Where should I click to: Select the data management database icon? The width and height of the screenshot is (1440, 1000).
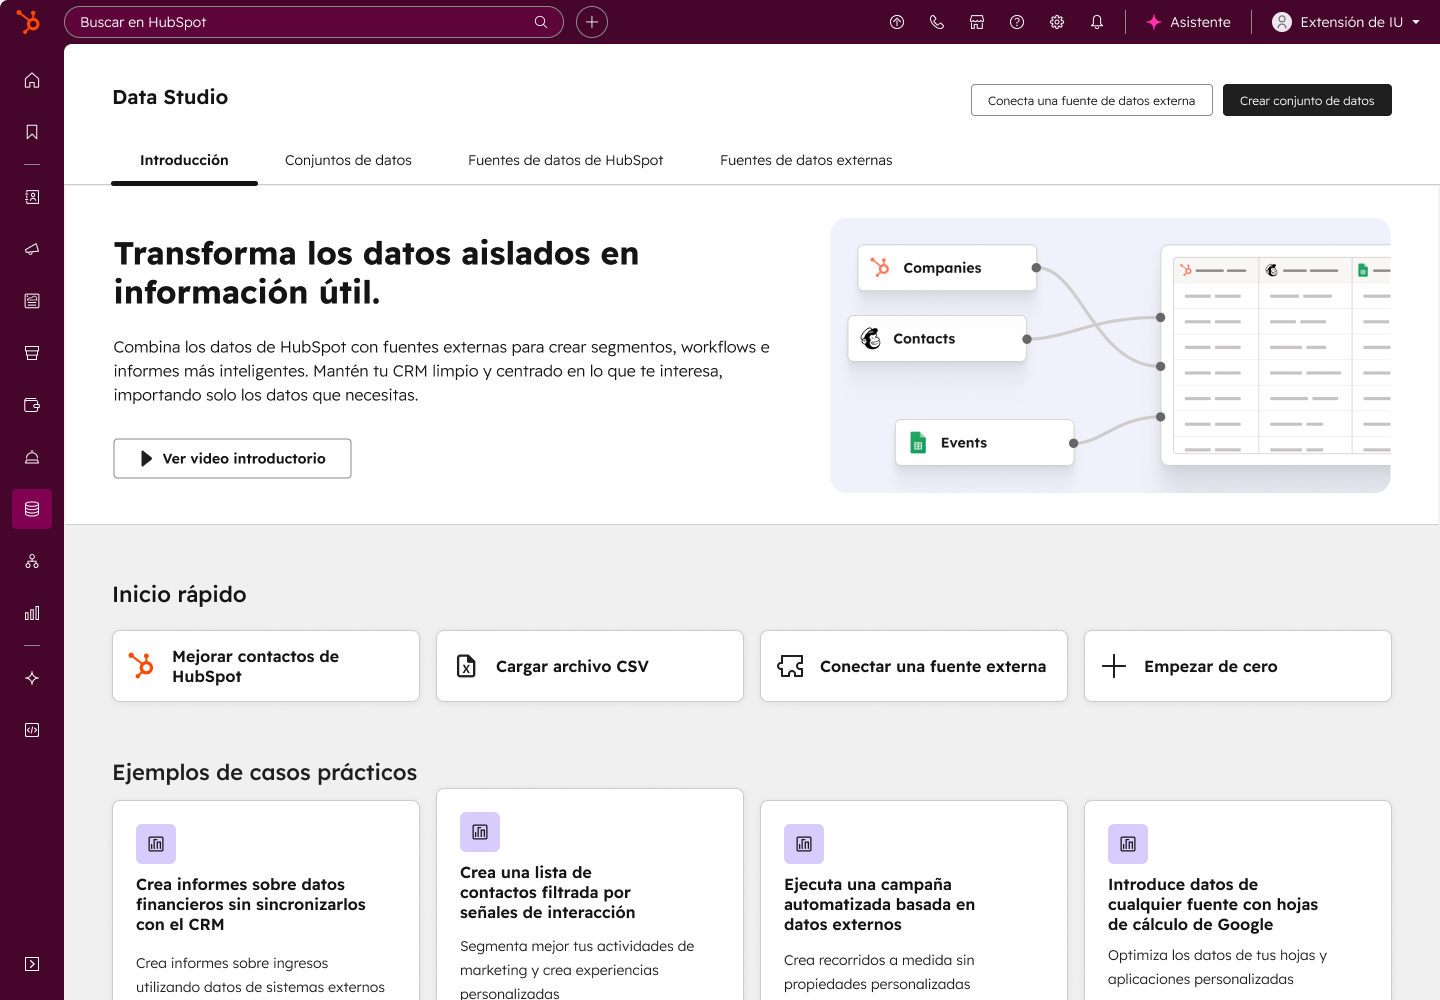point(32,509)
